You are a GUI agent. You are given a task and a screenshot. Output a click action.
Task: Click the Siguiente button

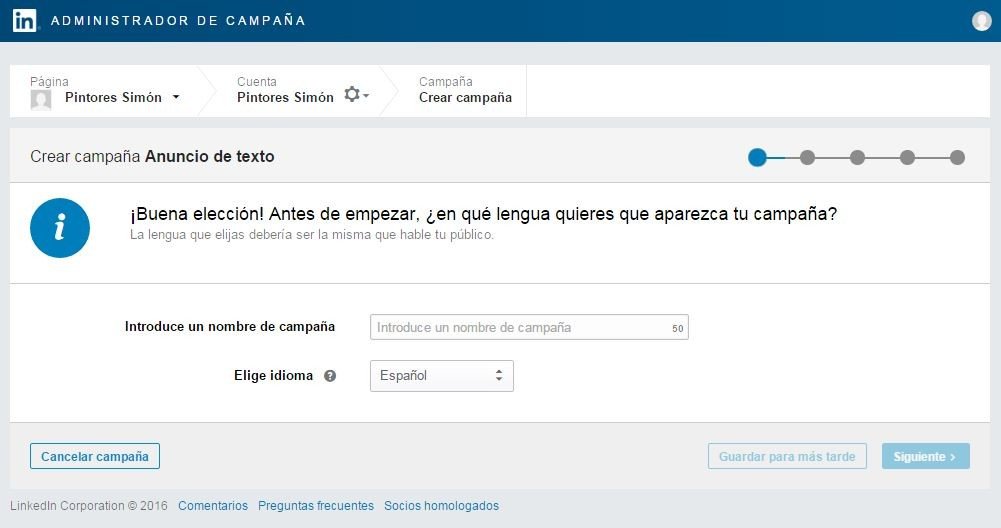tap(925, 456)
